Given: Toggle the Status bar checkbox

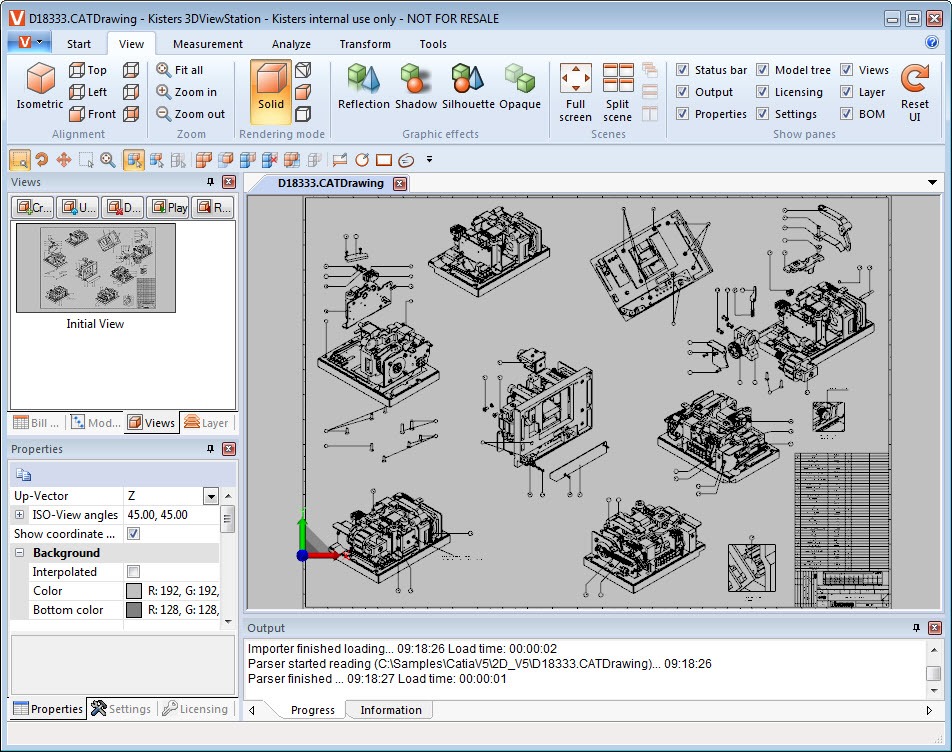Looking at the screenshot, I should point(682,70).
